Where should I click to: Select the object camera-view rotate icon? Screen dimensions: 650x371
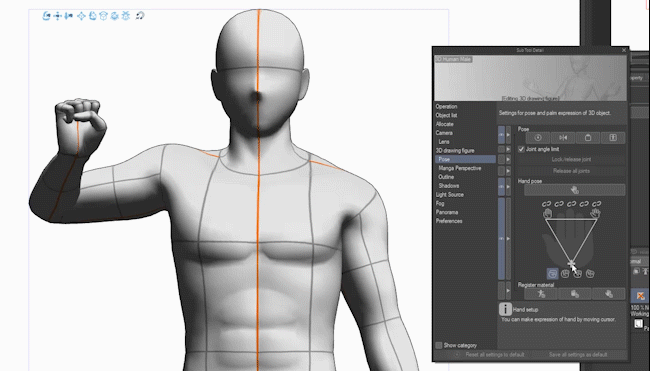tap(93, 16)
